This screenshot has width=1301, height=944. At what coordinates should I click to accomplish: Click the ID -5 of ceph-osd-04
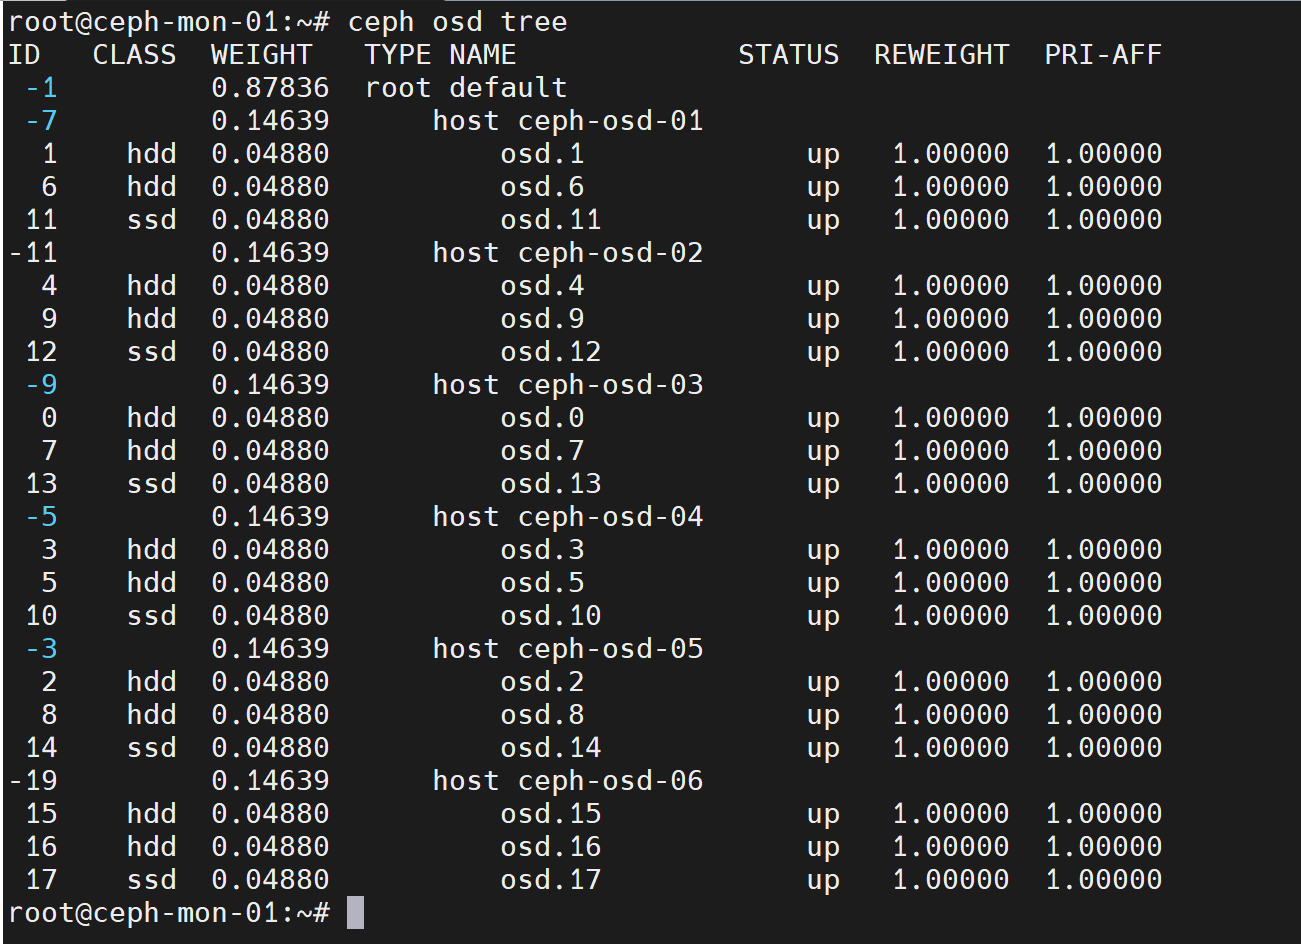[x=42, y=516]
